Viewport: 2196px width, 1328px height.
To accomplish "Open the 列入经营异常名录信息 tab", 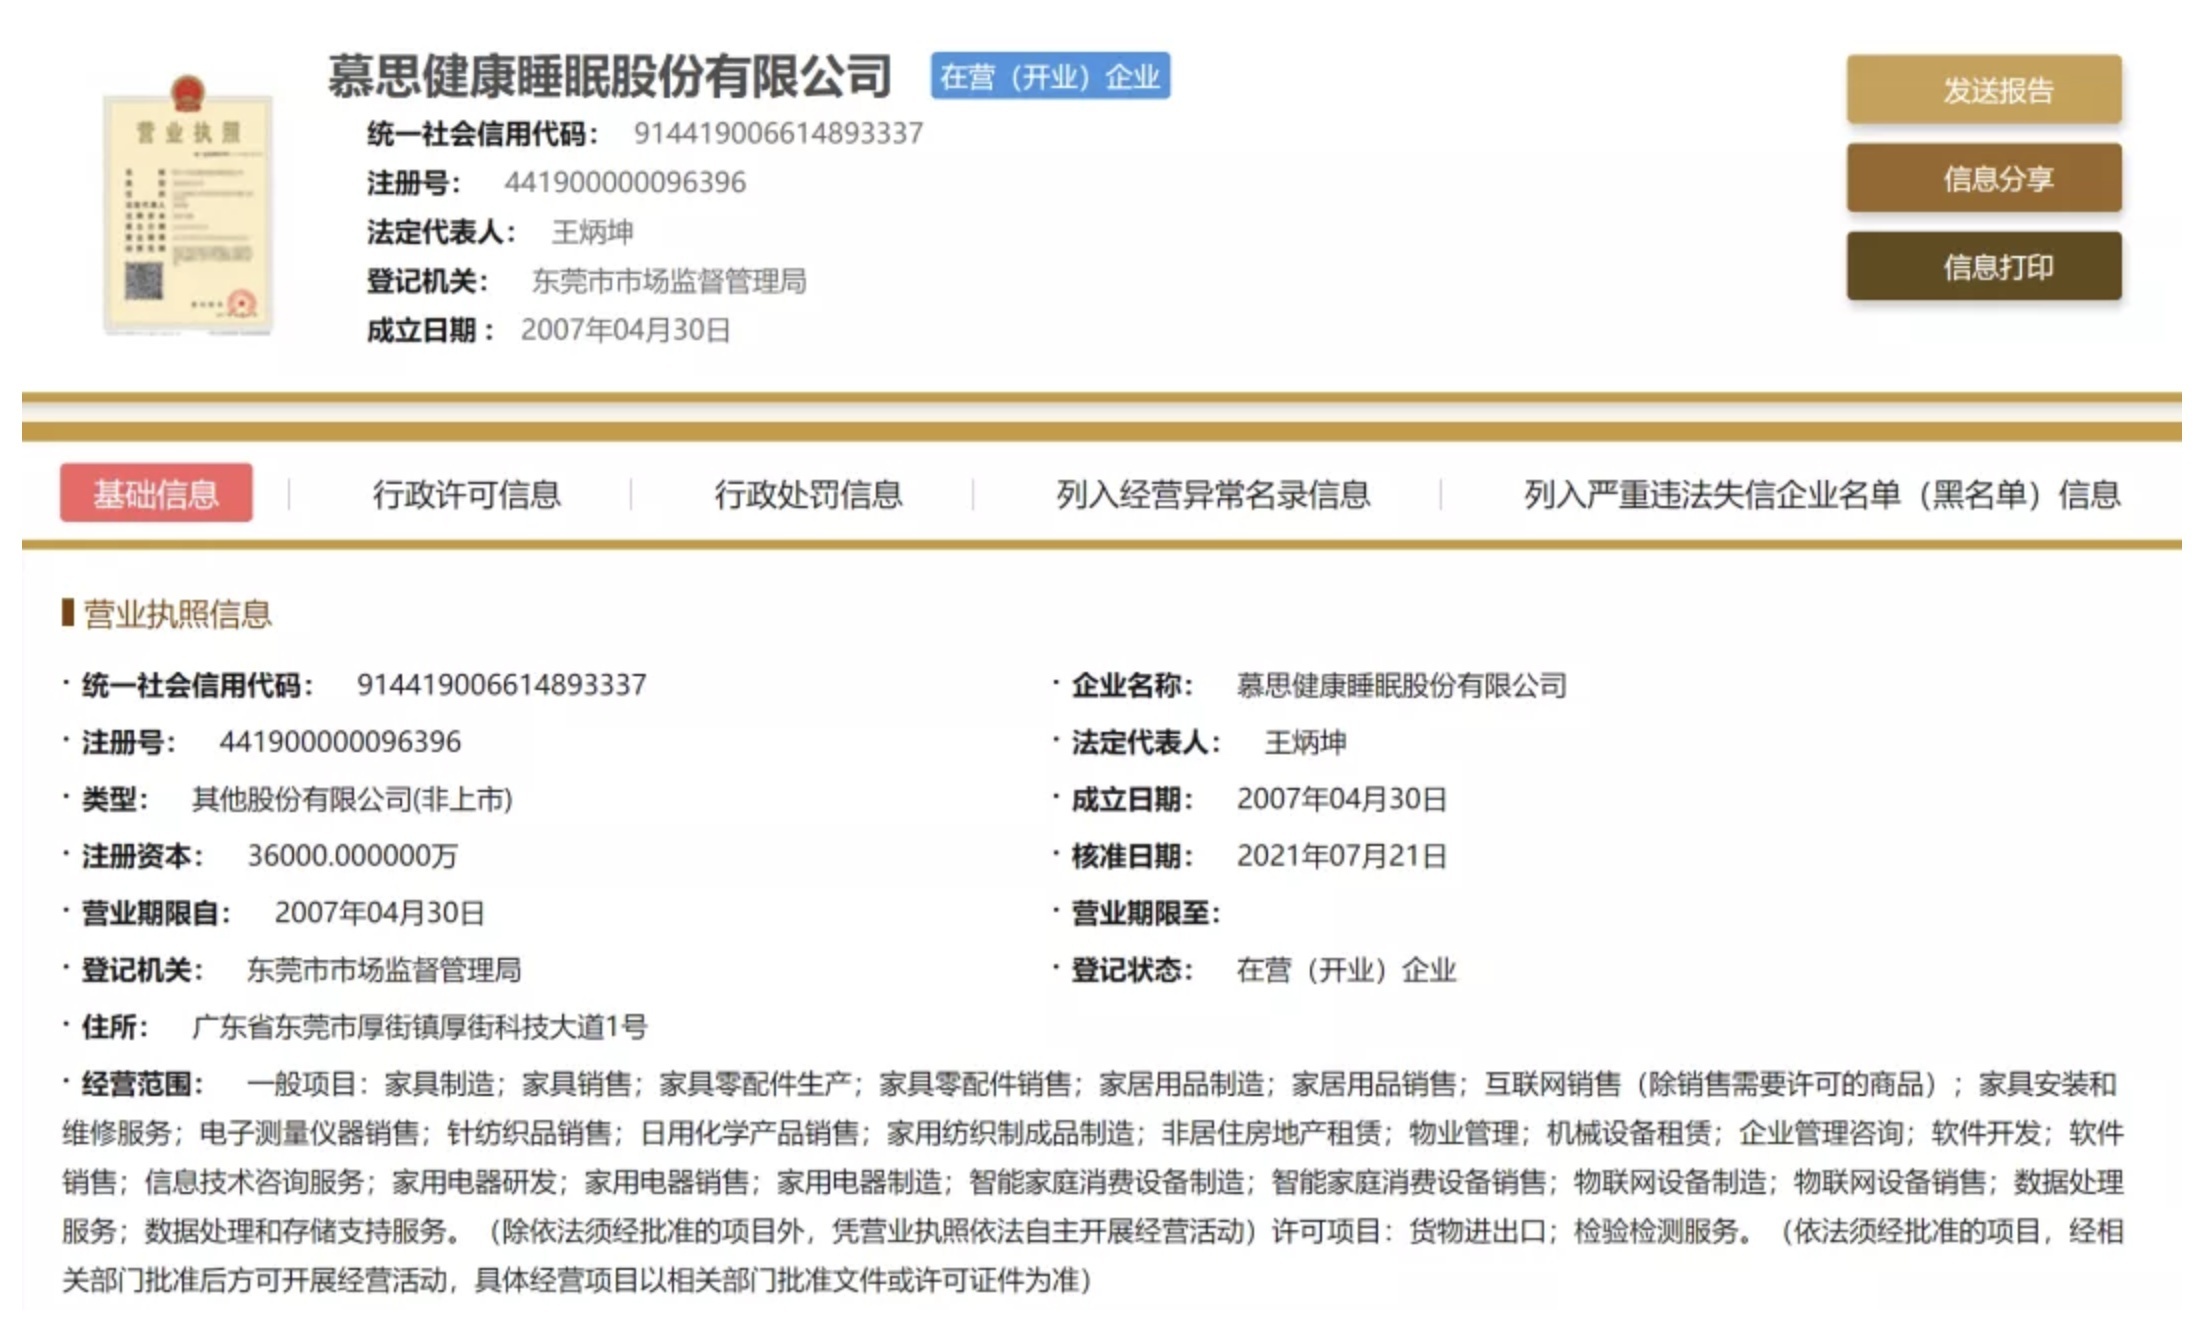I will [1214, 494].
